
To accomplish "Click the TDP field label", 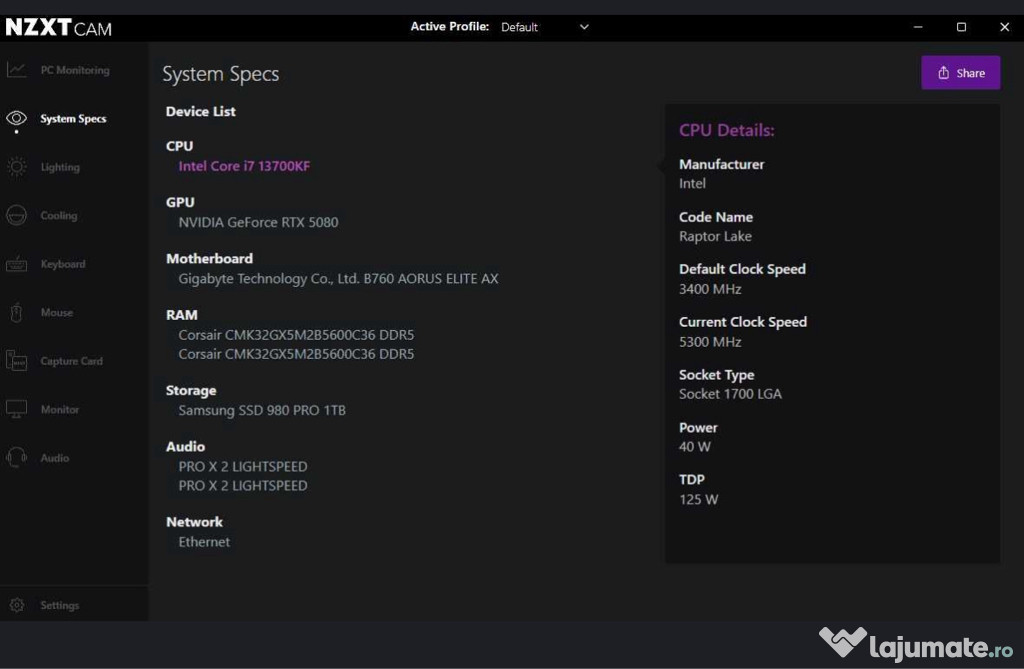I will pos(692,480).
